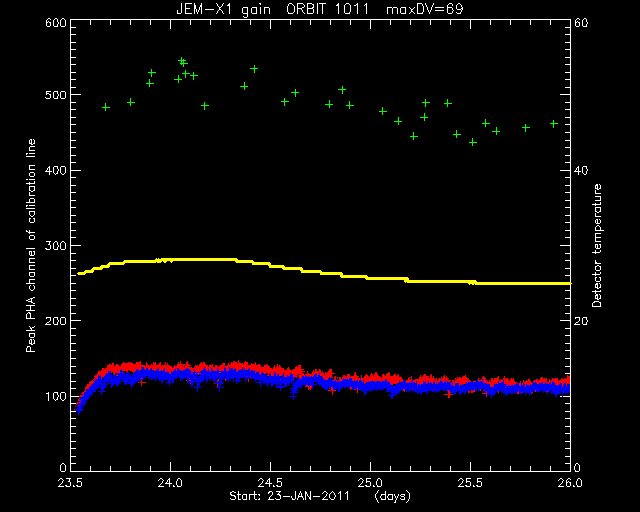Click the 24.5 tick label on x-axis
Image resolution: width=640 pixels, height=512 pixels.
point(271,483)
